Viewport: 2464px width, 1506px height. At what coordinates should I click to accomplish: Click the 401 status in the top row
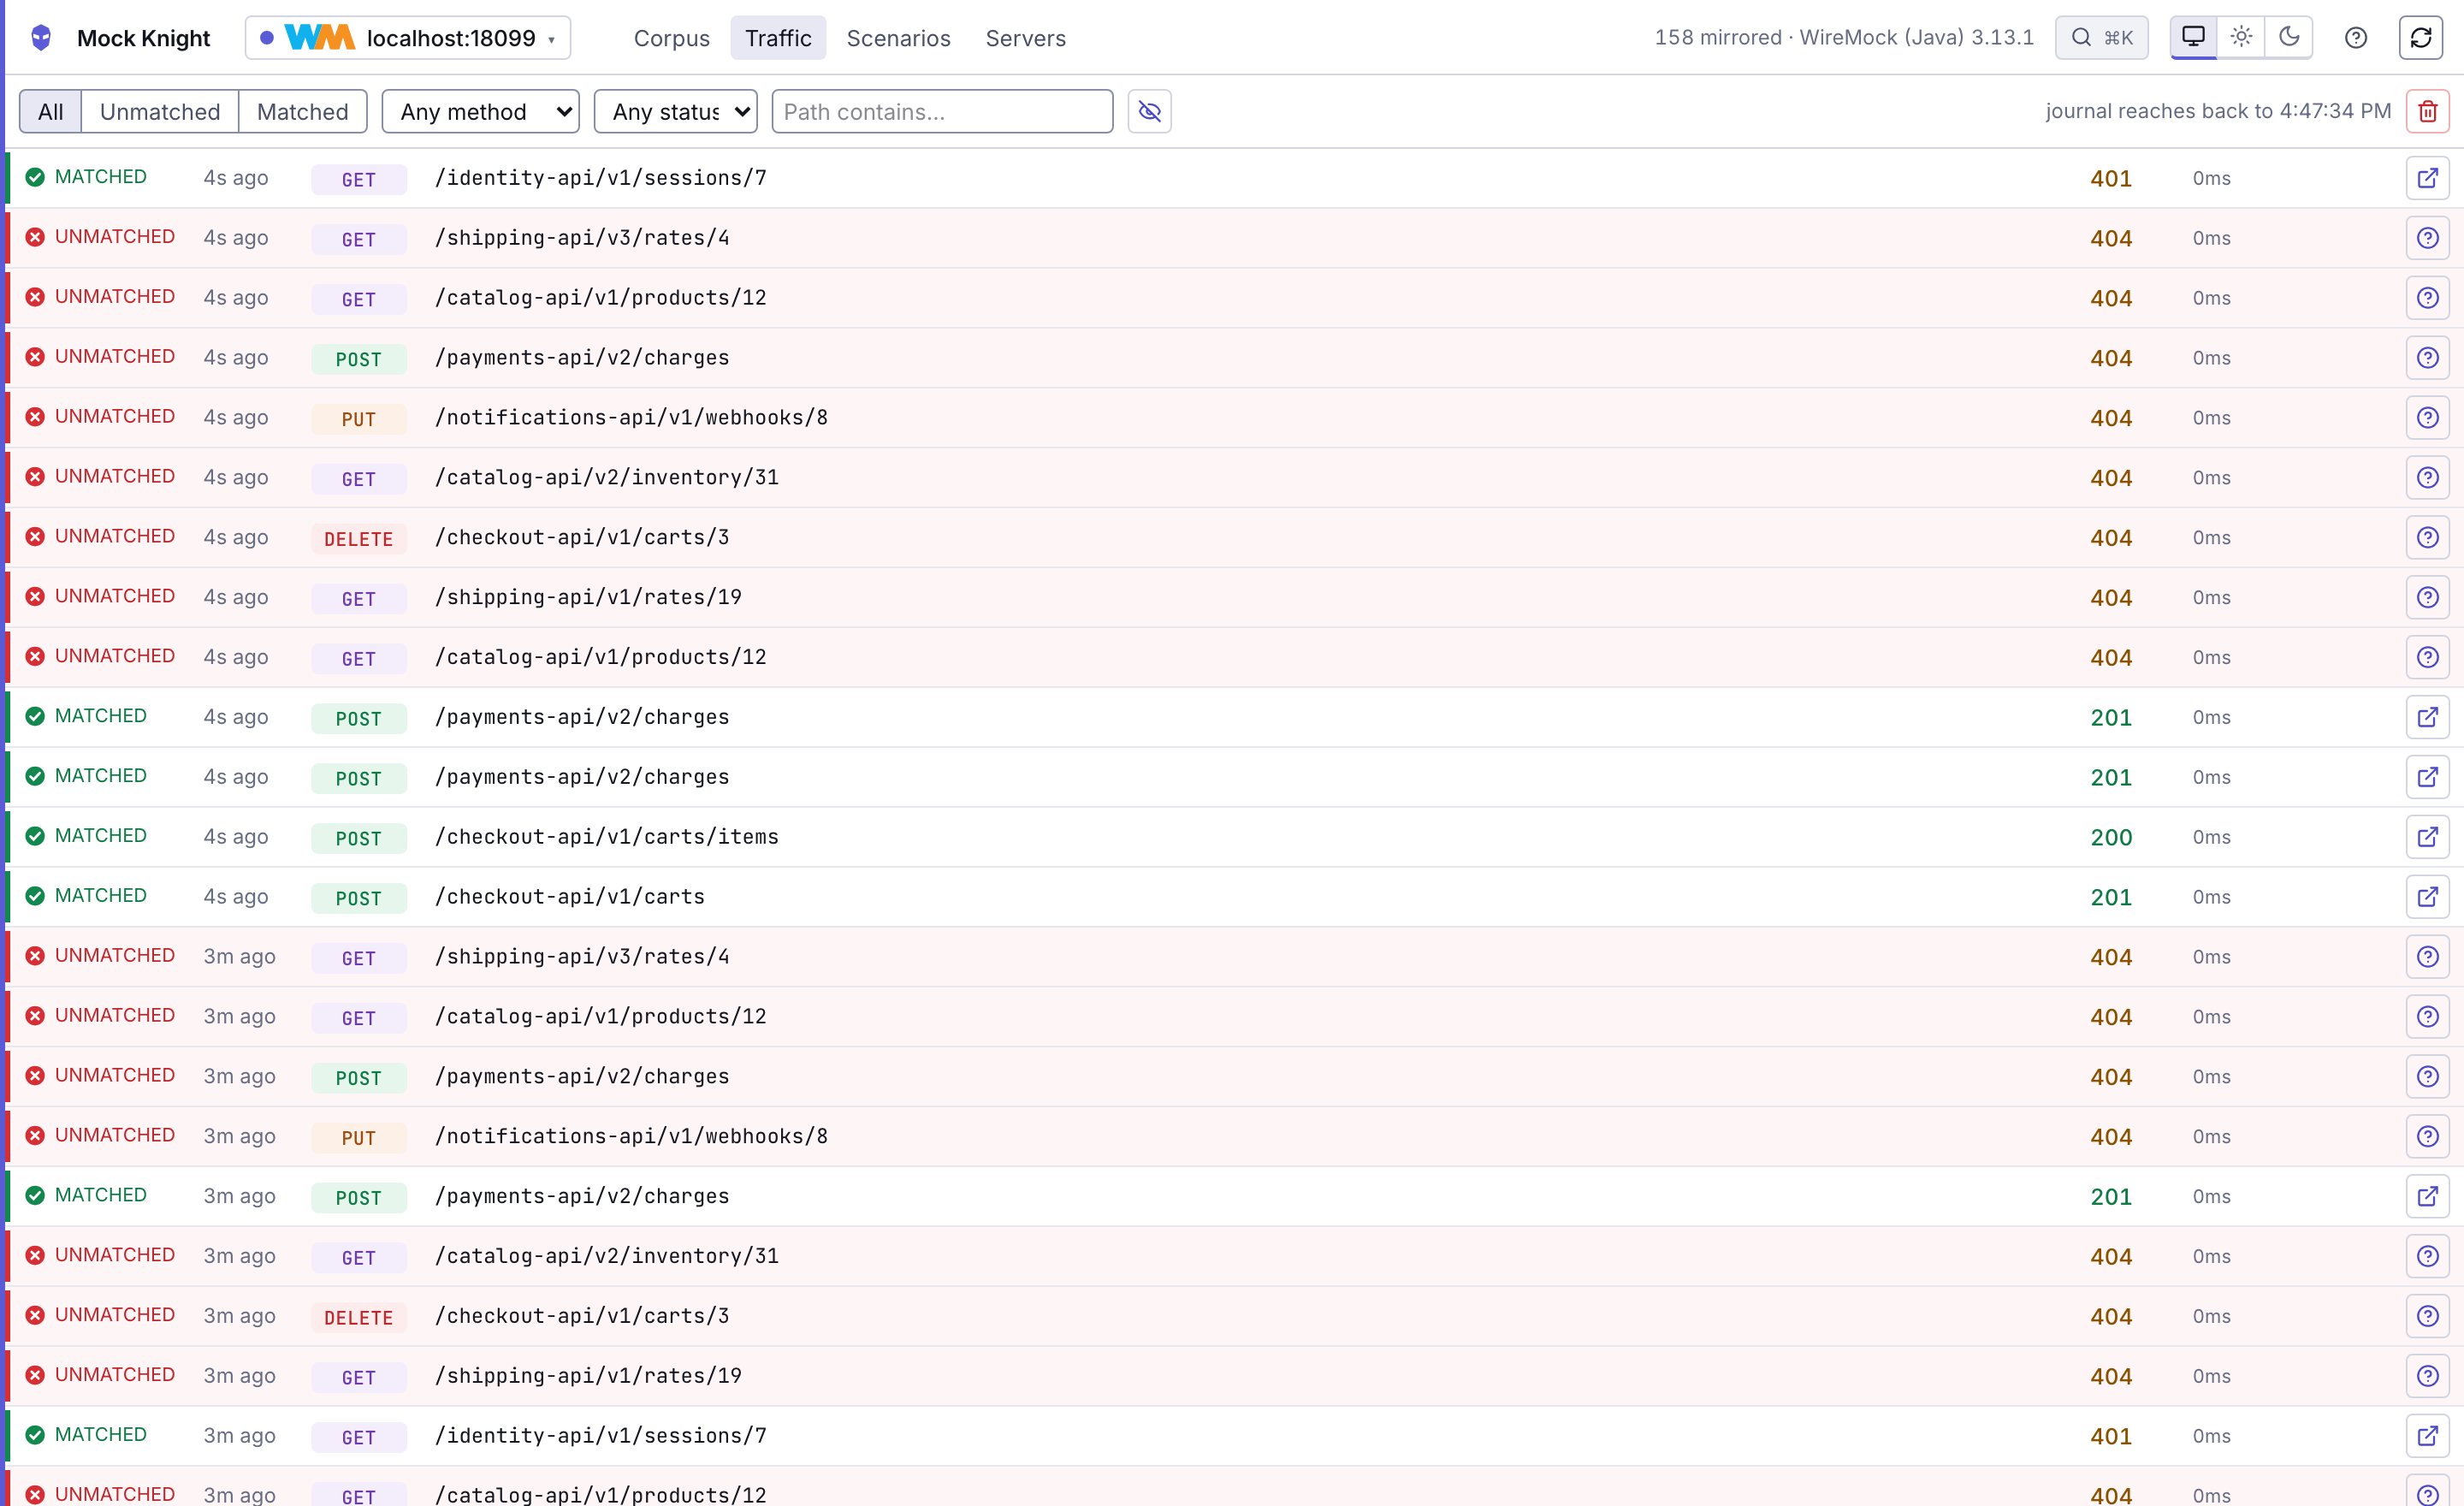[2111, 178]
